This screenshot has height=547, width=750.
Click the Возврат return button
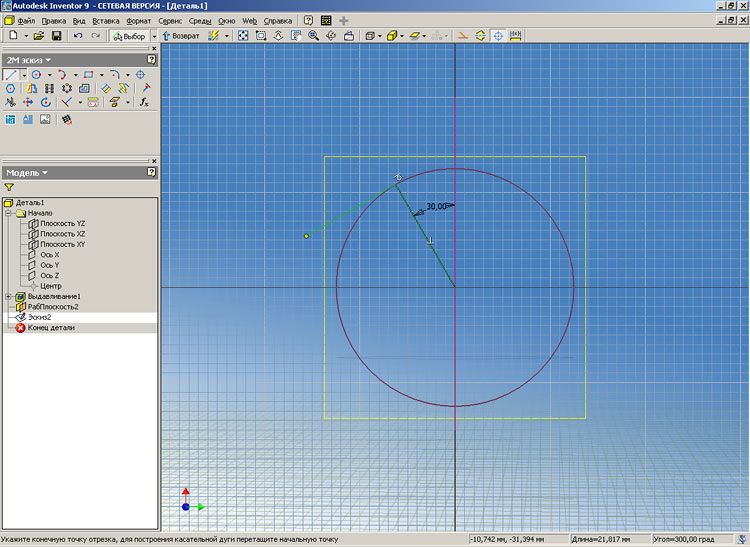(x=181, y=36)
